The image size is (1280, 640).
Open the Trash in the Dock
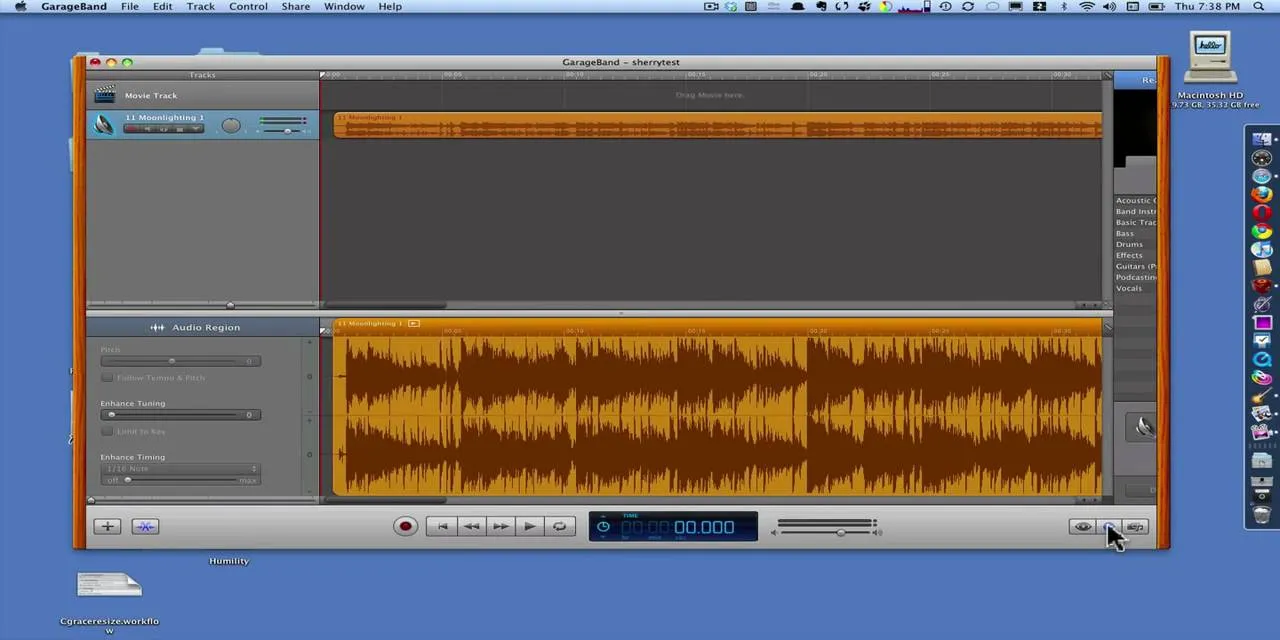(x=1262, y=514)
